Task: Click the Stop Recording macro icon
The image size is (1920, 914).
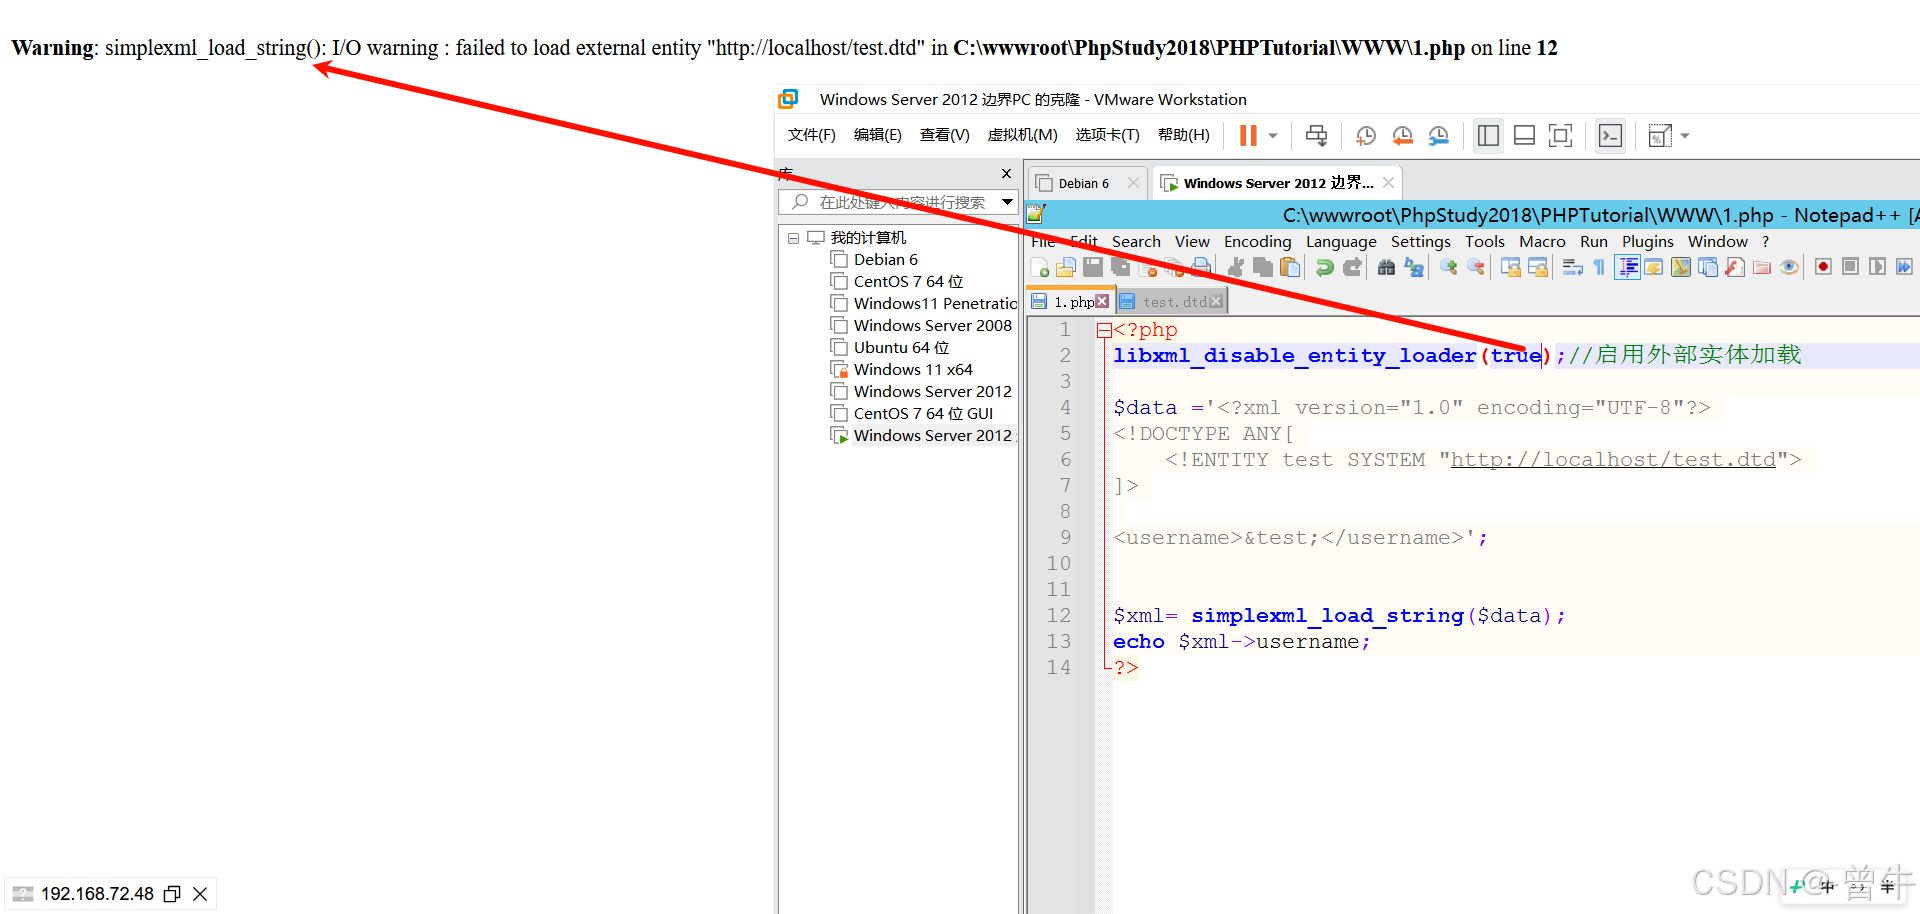Action: click(x=1850, y=267)
